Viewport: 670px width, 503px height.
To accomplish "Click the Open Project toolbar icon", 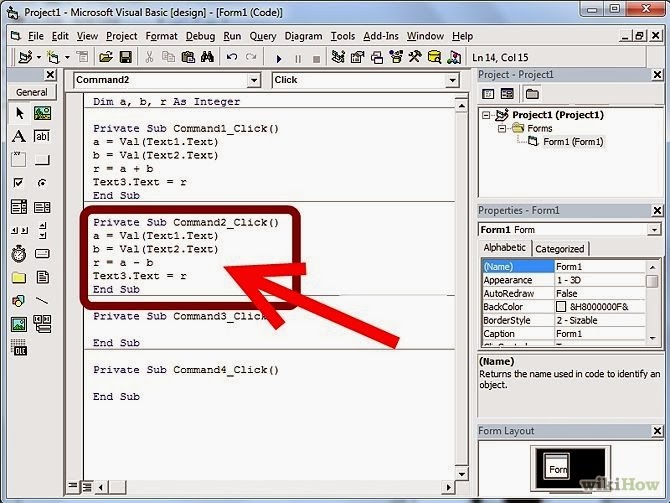I will (x=106, y=57).
